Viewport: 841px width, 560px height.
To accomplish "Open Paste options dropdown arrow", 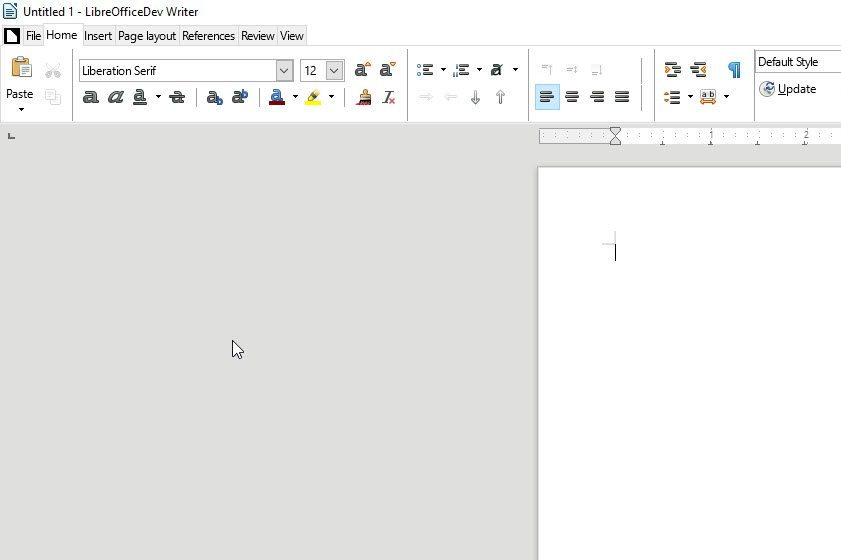I will (21, 109).
